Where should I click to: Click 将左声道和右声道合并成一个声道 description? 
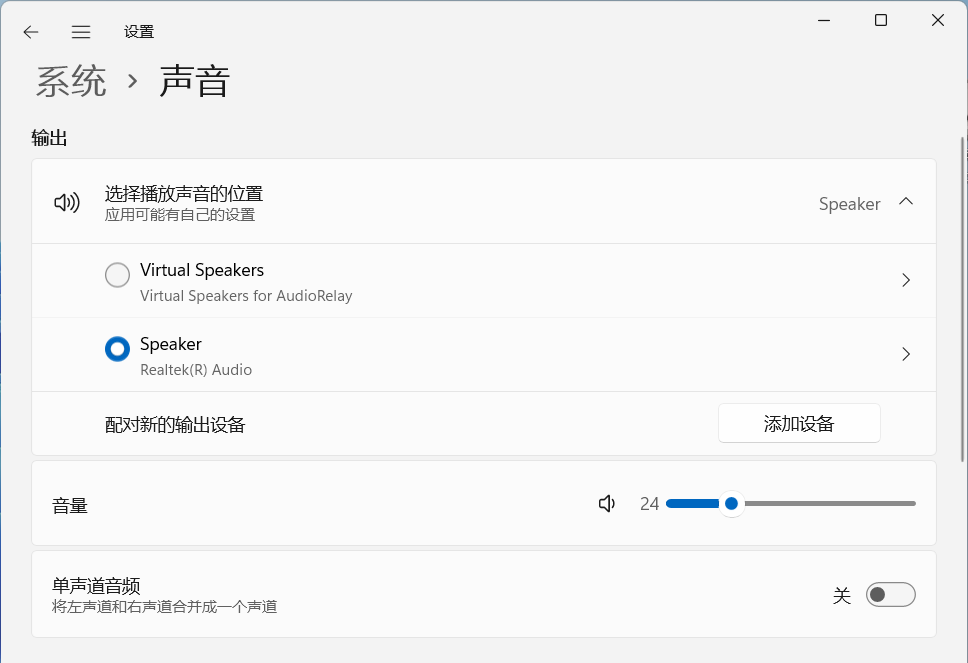[164, 607]
